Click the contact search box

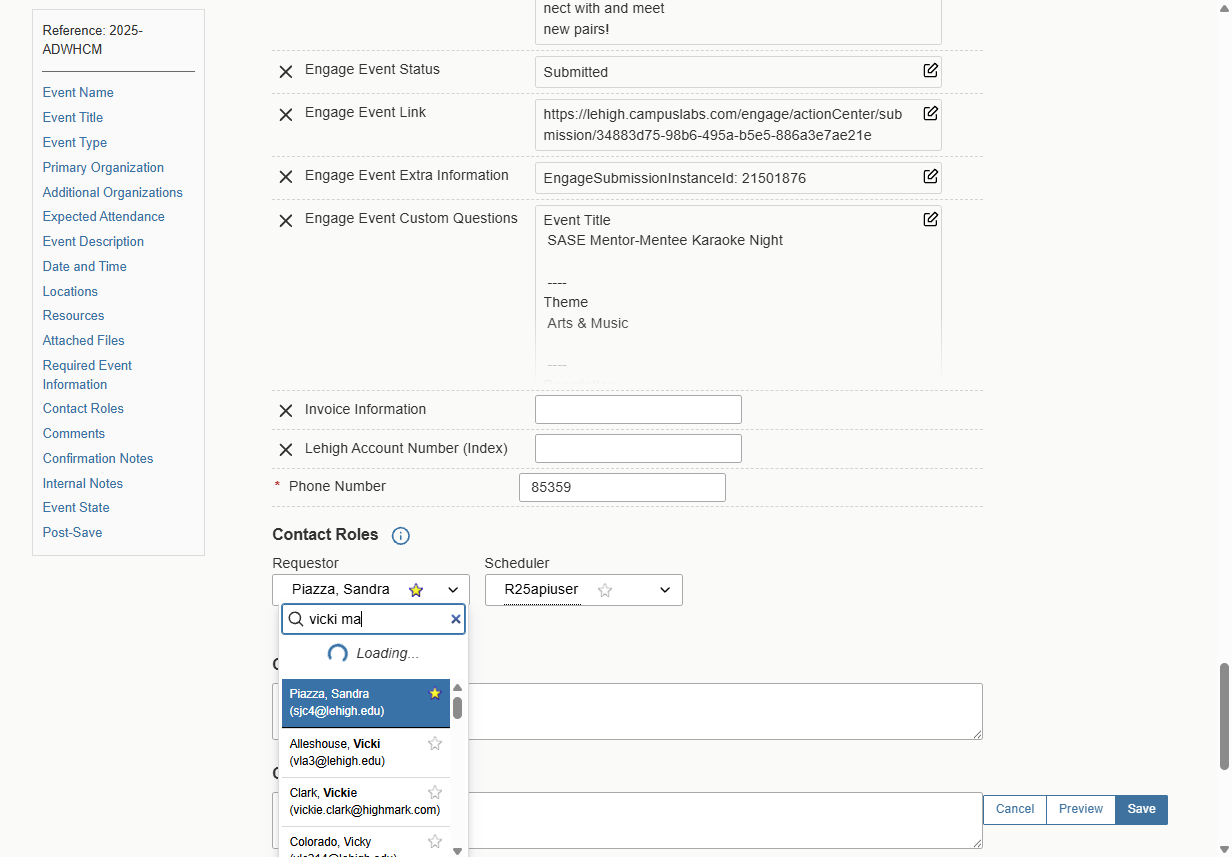[374, 619]
